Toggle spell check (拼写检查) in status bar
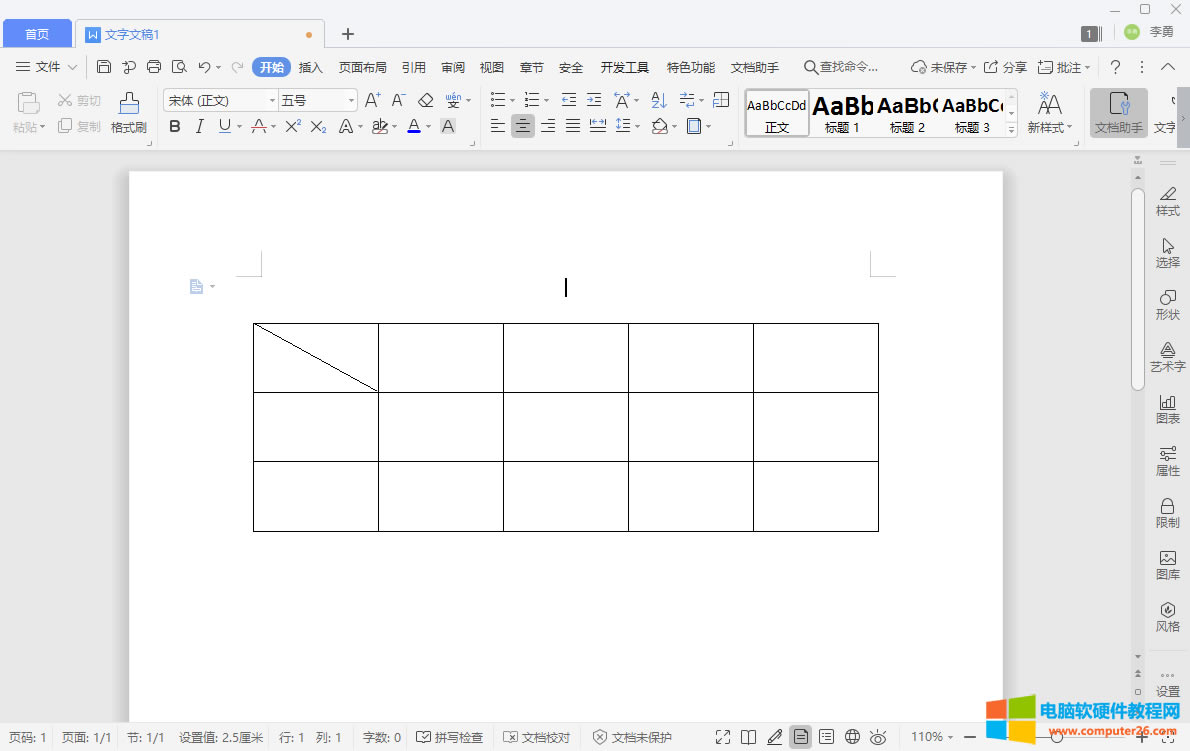 pyautogui.click(x=449, y=737)
